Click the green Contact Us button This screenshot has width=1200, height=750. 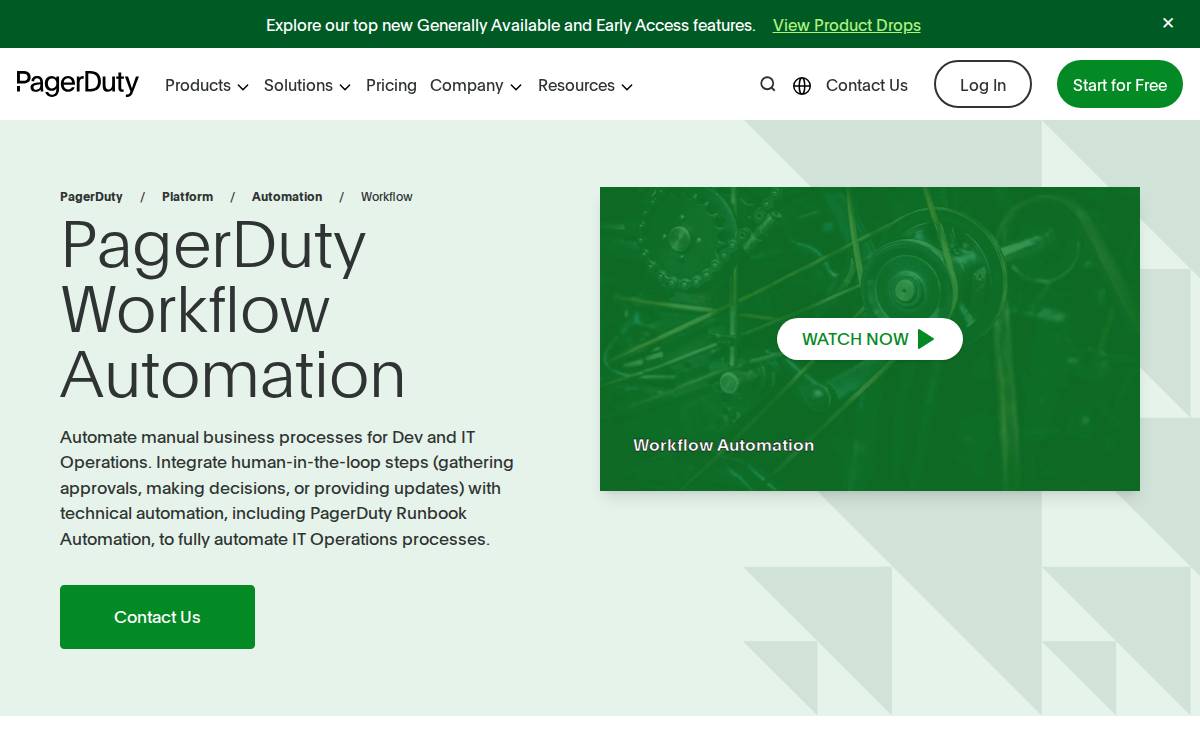click(x=157, y=617)
